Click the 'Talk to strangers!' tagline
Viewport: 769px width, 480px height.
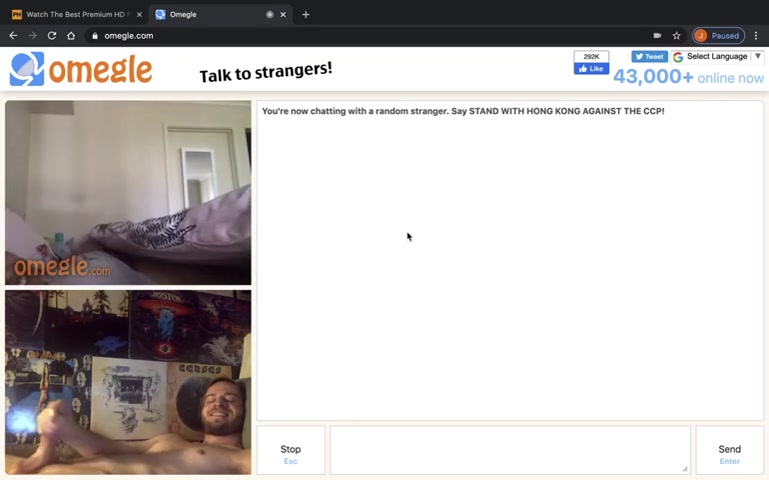(266, 72)
